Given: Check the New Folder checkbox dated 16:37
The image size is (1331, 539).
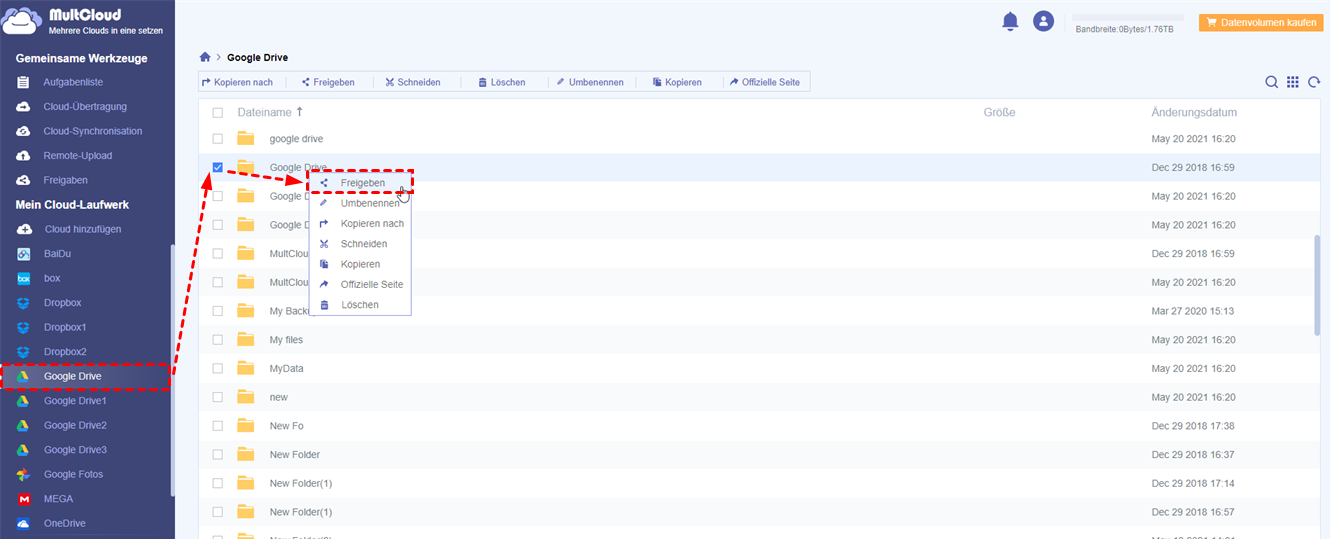Looking at the screenshot, I should click(218, 455).
